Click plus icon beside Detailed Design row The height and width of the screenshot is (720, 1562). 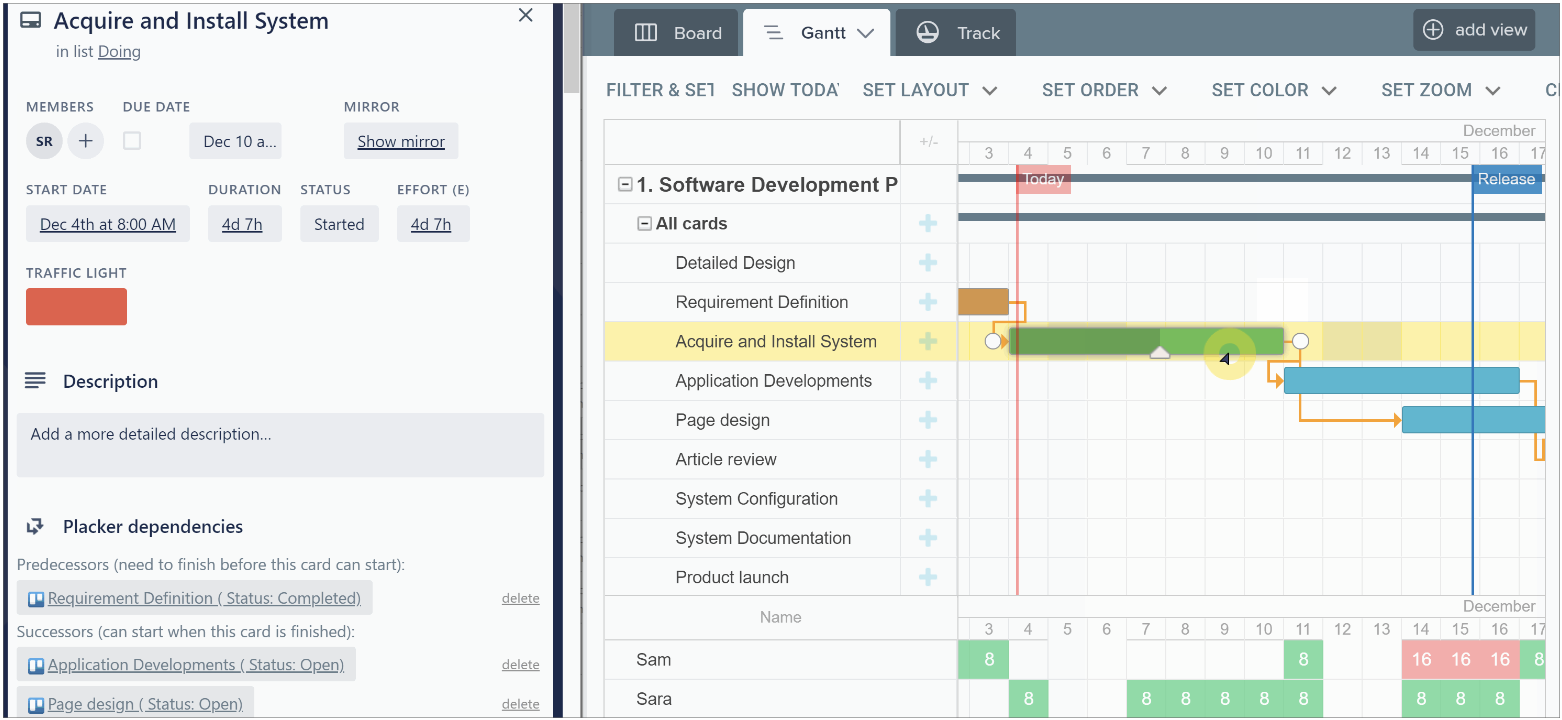(928, 263)
